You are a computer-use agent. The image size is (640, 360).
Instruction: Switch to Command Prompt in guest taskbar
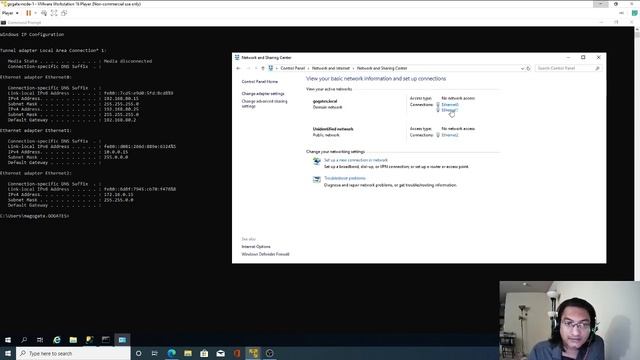106,340
